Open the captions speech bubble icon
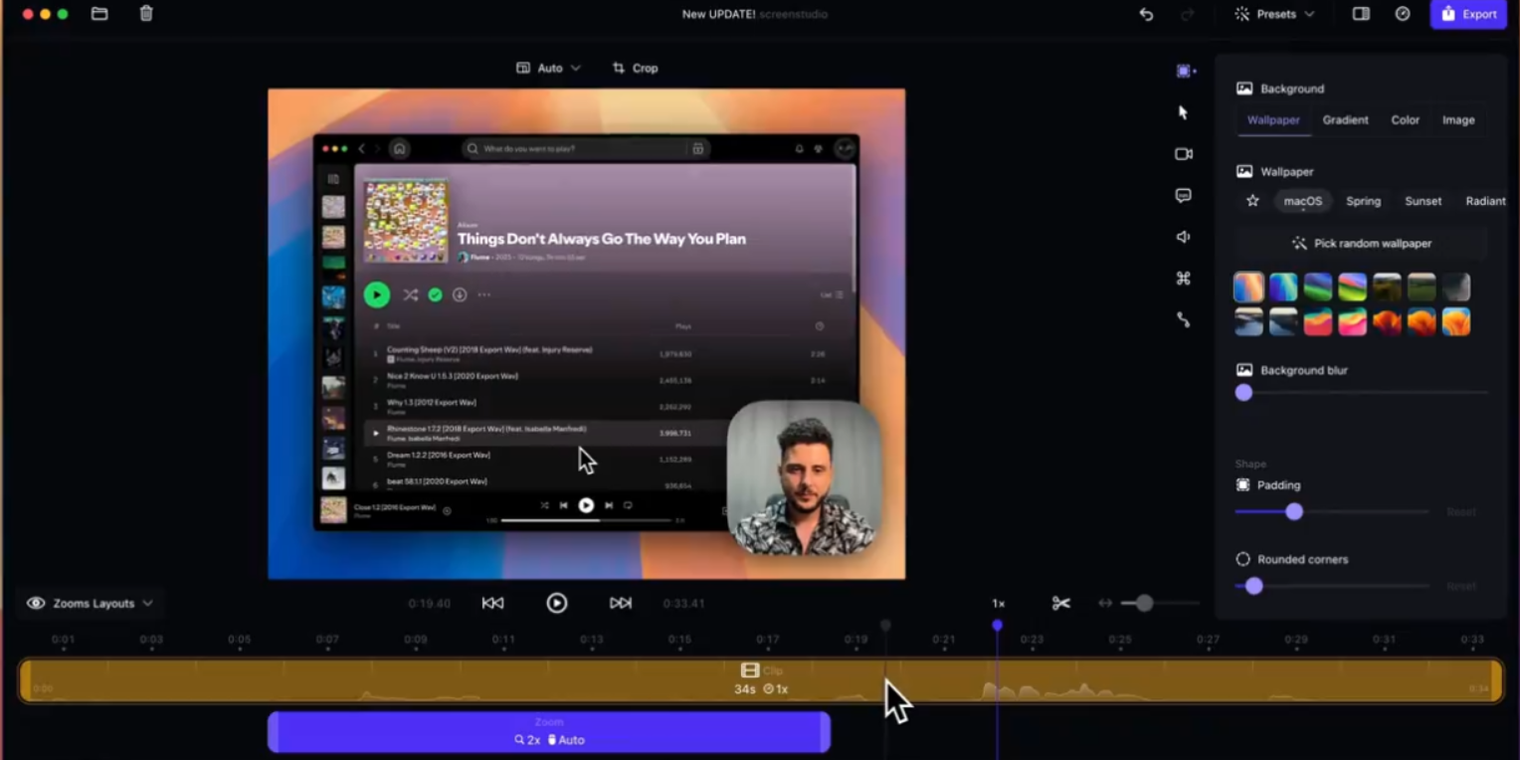 click(1183, 196)
